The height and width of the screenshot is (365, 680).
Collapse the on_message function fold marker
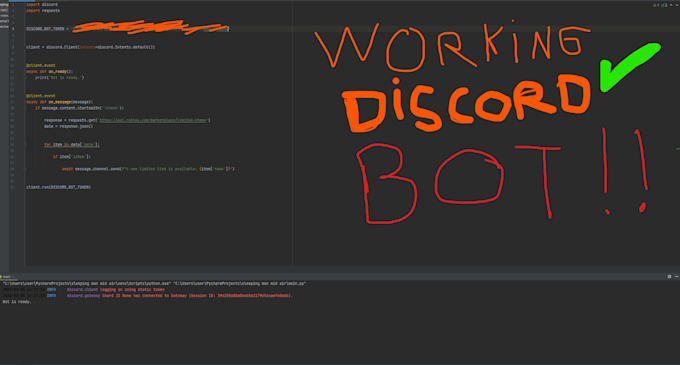click(x=25, y=102)
